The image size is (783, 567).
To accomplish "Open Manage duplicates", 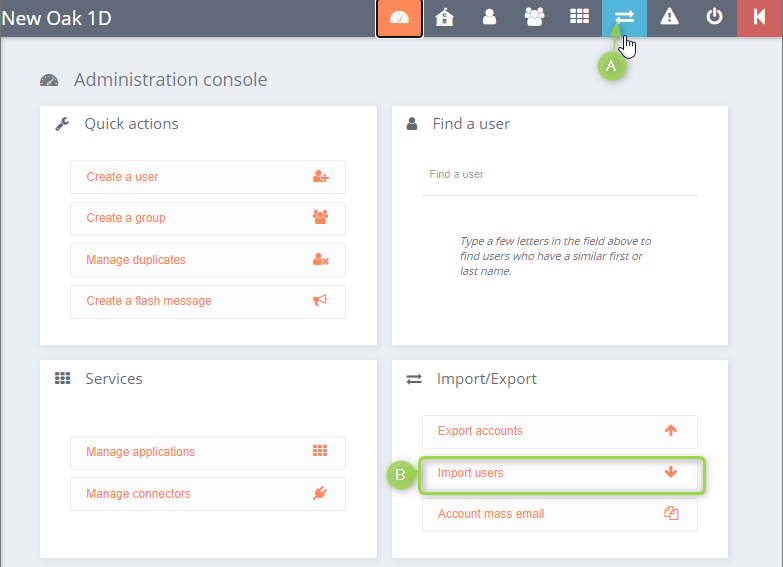I will (207, 260).
